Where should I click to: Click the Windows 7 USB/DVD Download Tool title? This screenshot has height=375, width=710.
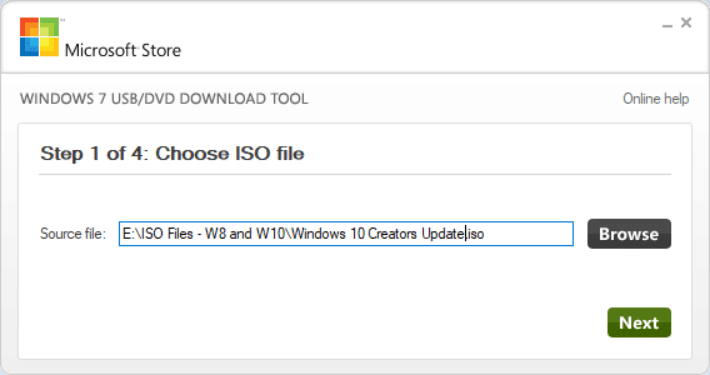click(164, 99)
